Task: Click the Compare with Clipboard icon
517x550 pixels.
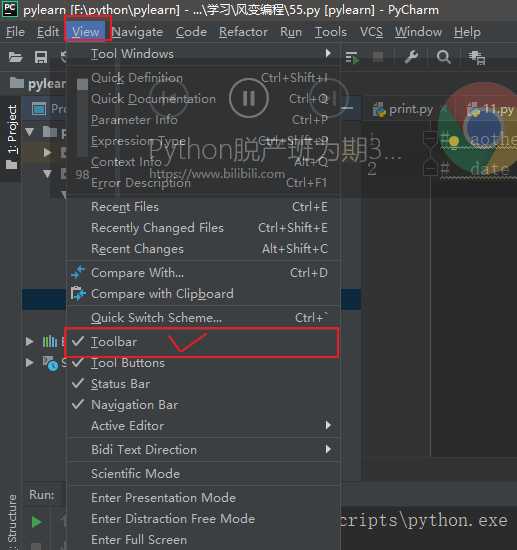Action: (x=78, y=294)
